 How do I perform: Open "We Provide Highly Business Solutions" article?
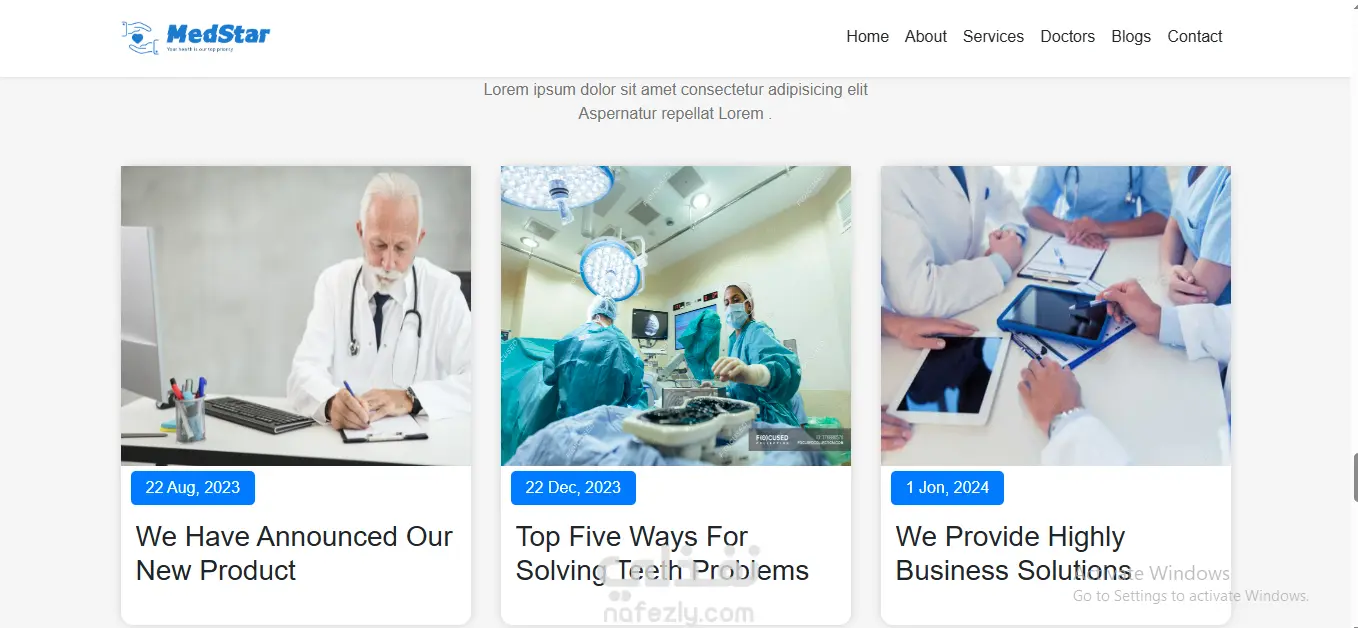(x=1013, y=553)
